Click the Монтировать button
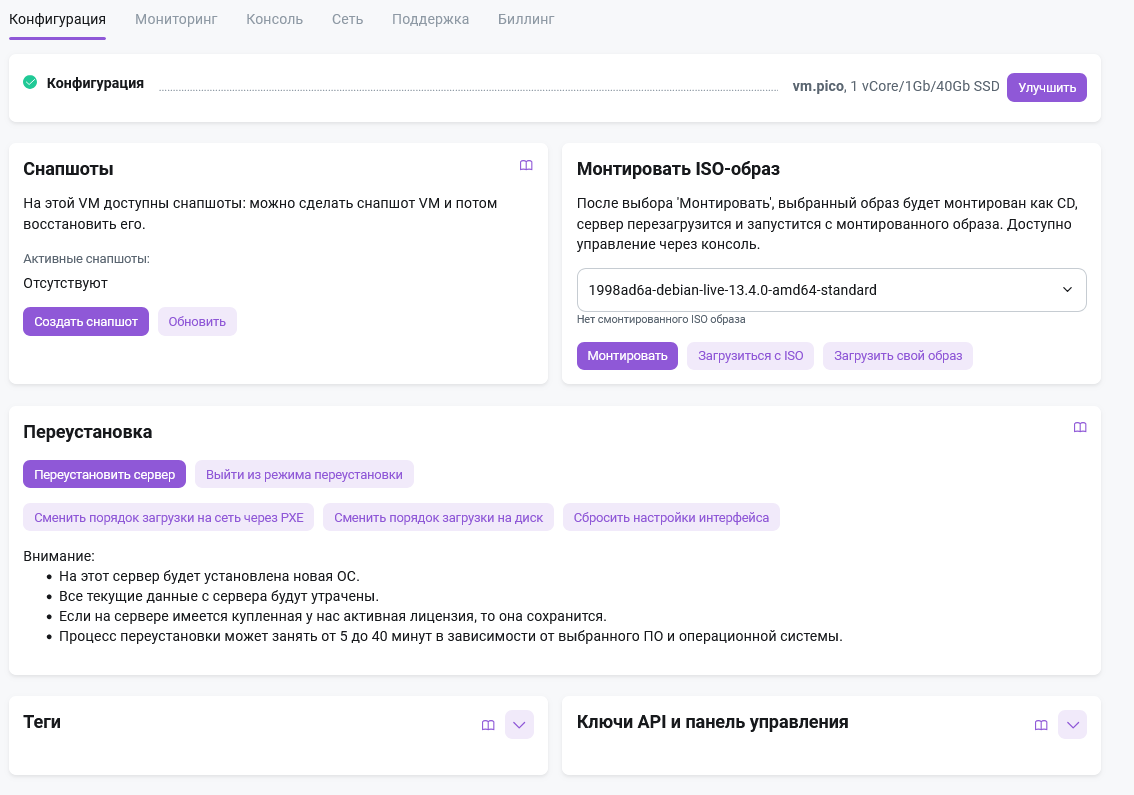 click(x=627, y=356)
